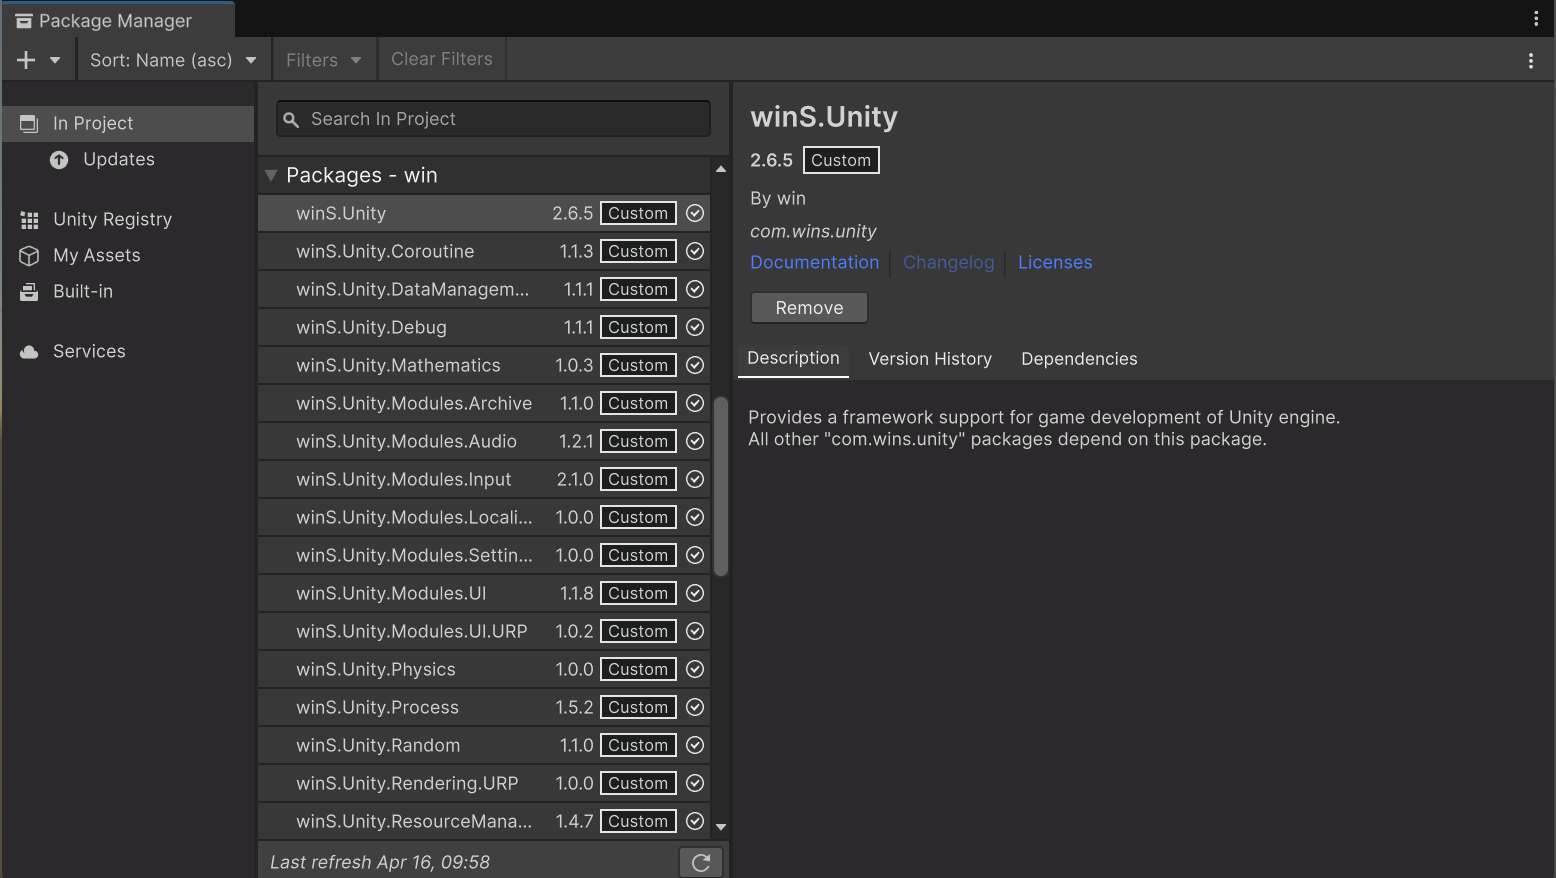Click the installed indicator for winS.Unity.Random
1556x878 pixels.
point(694,744)
